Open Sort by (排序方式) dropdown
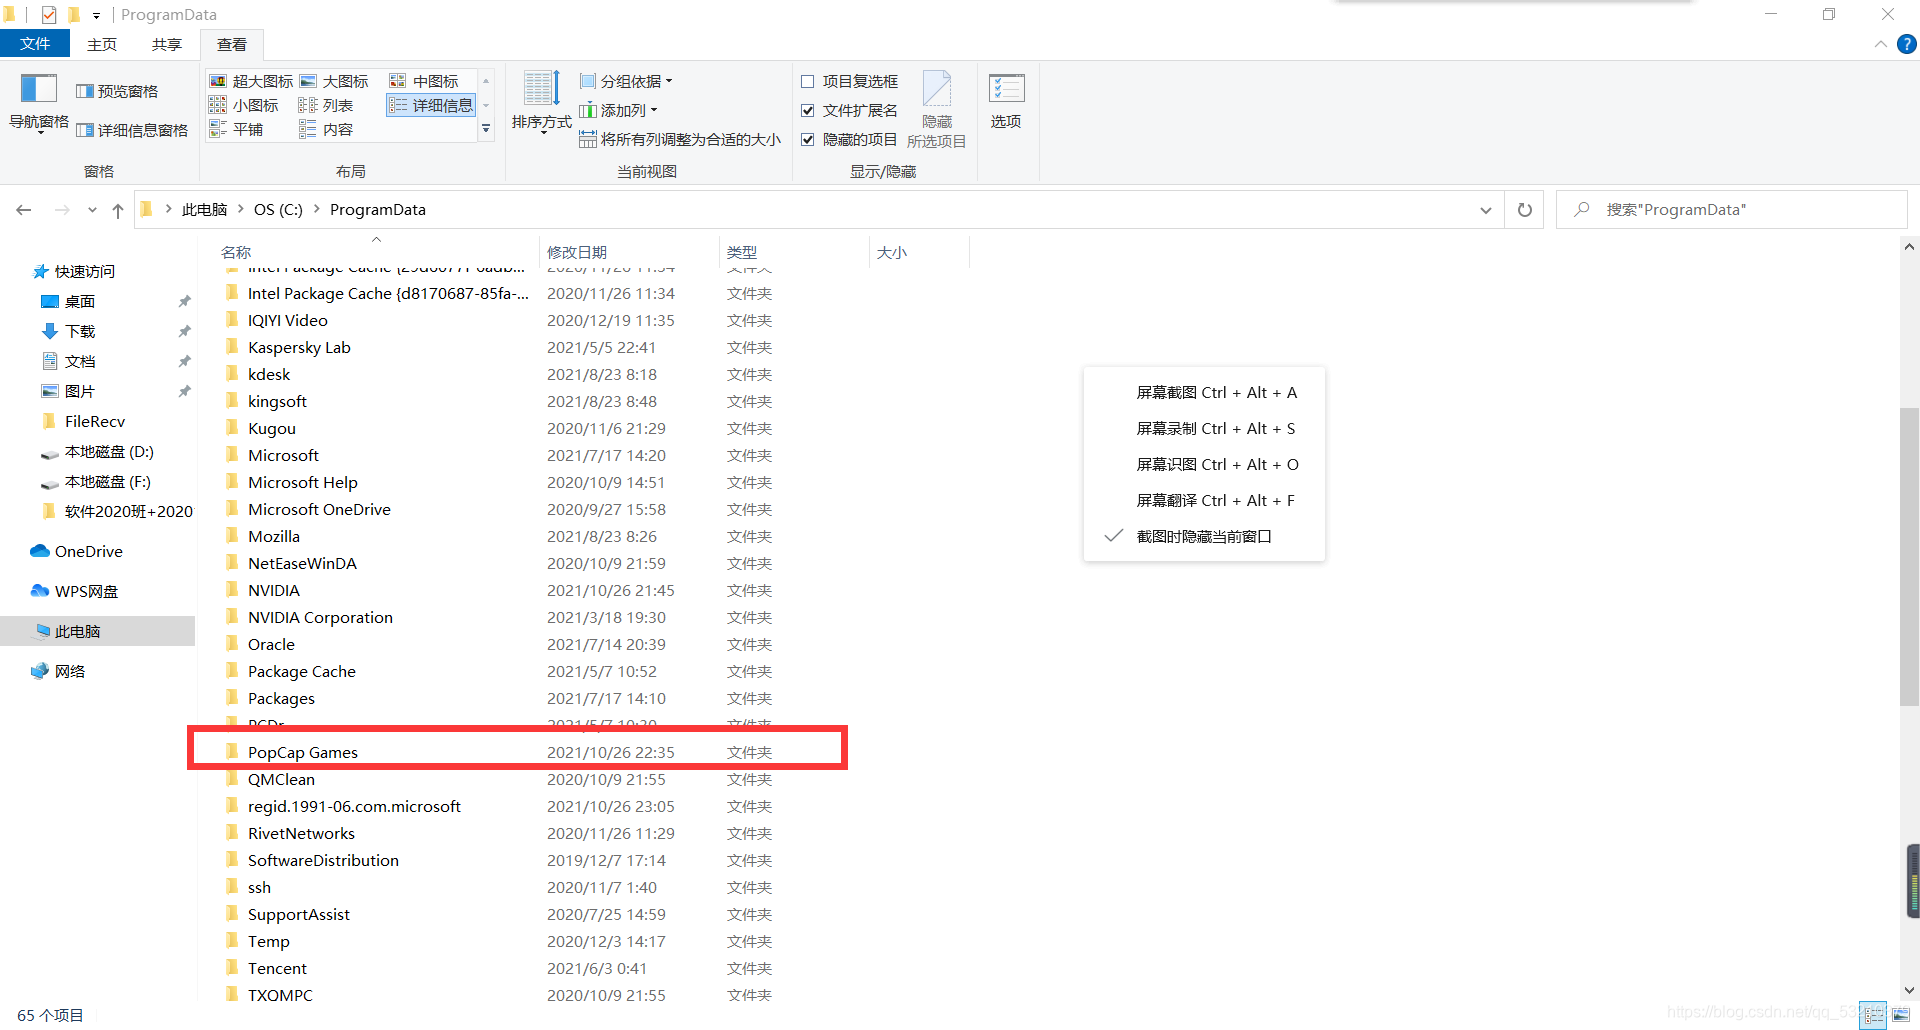 coord(541,102)
